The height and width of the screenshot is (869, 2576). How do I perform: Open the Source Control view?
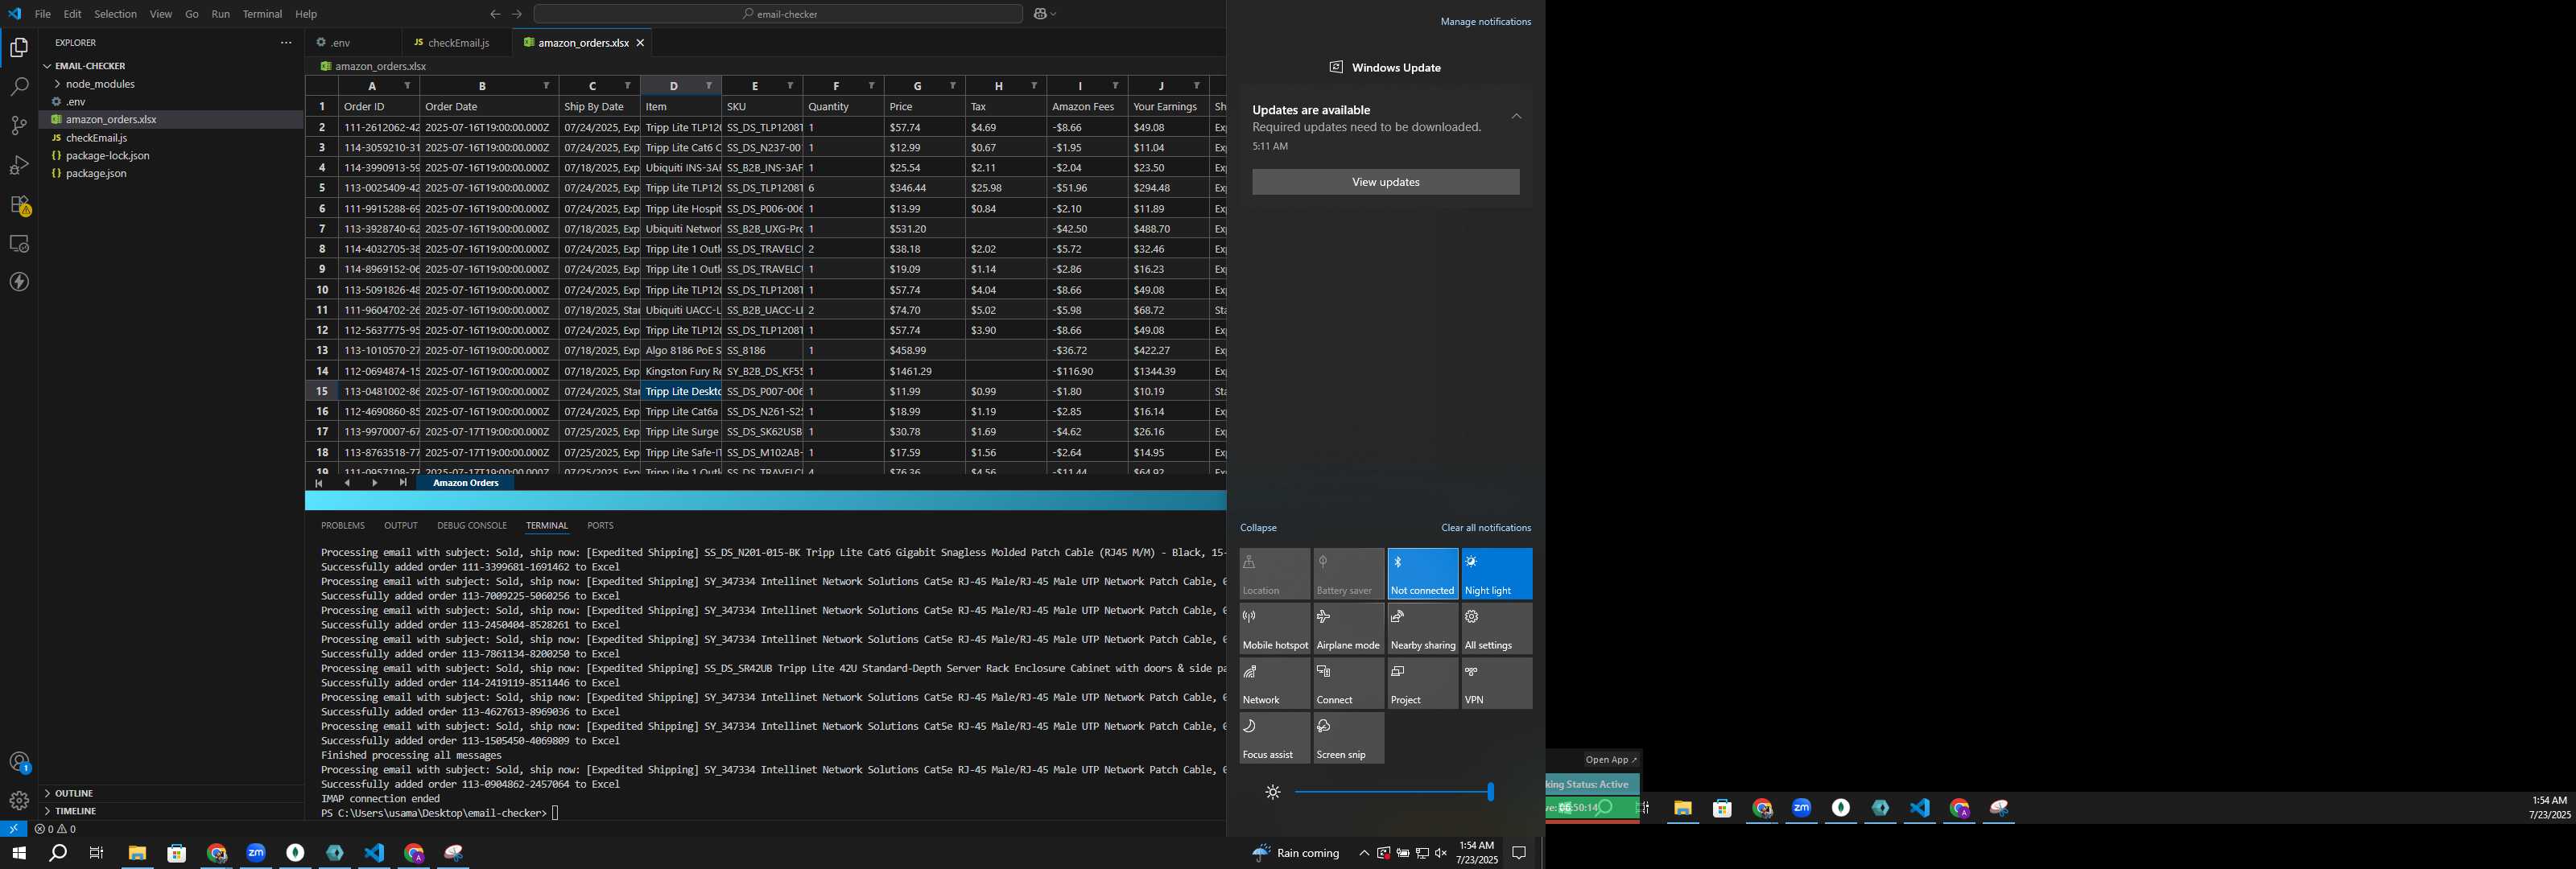pos(19,126)
